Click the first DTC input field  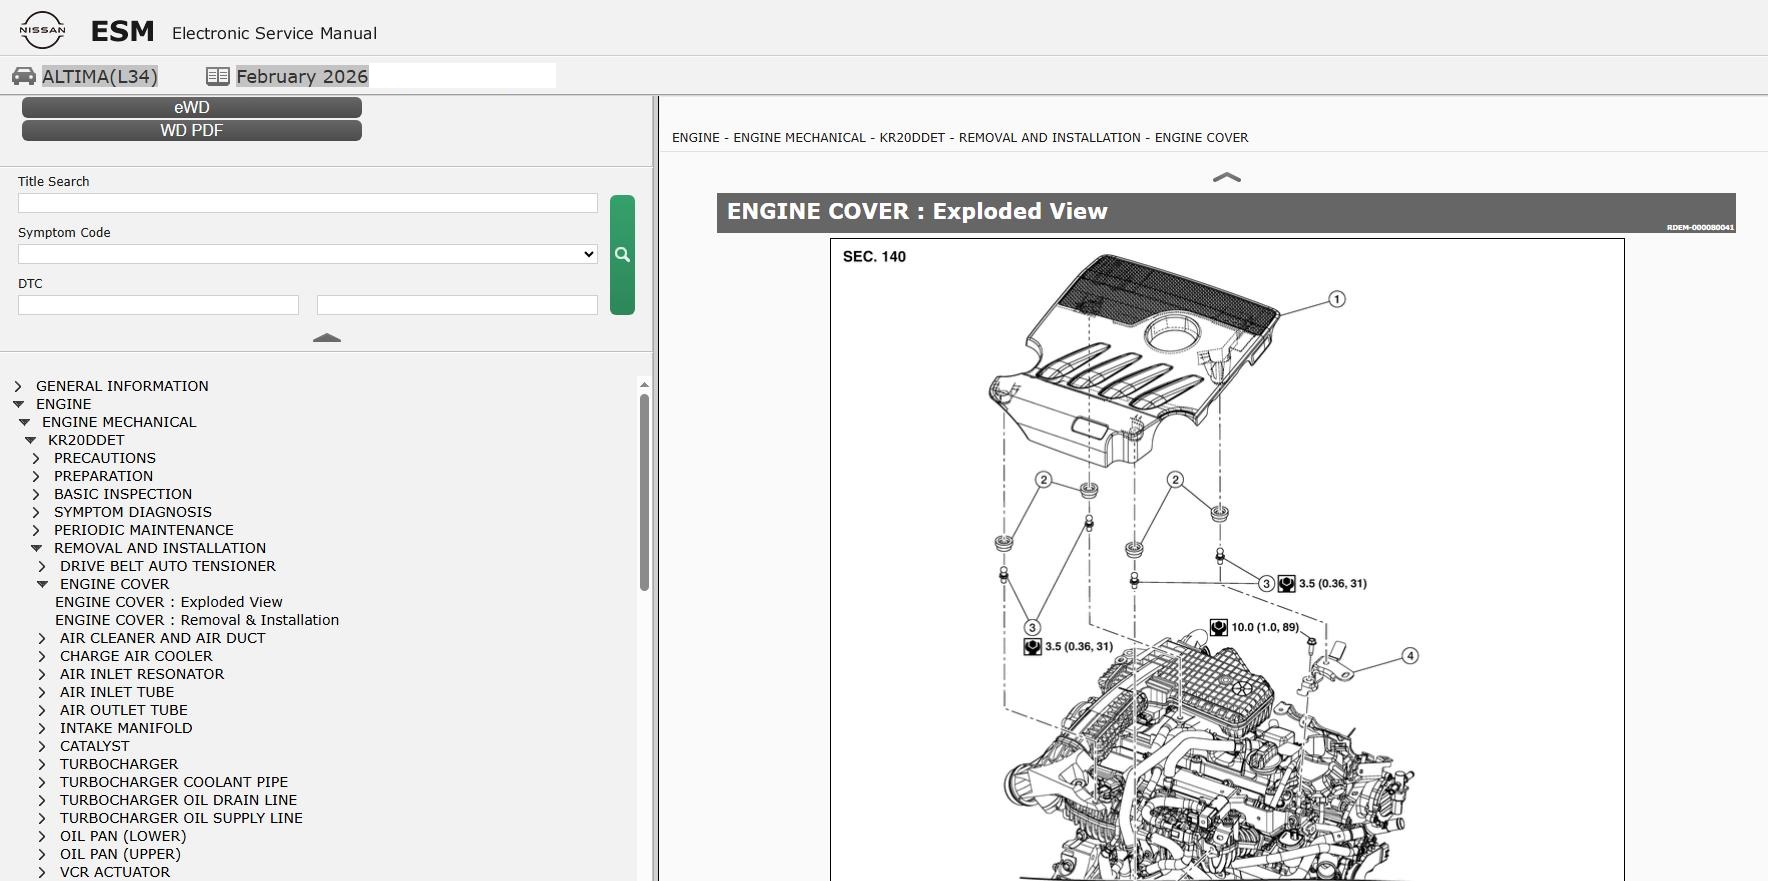coord(158,305)
